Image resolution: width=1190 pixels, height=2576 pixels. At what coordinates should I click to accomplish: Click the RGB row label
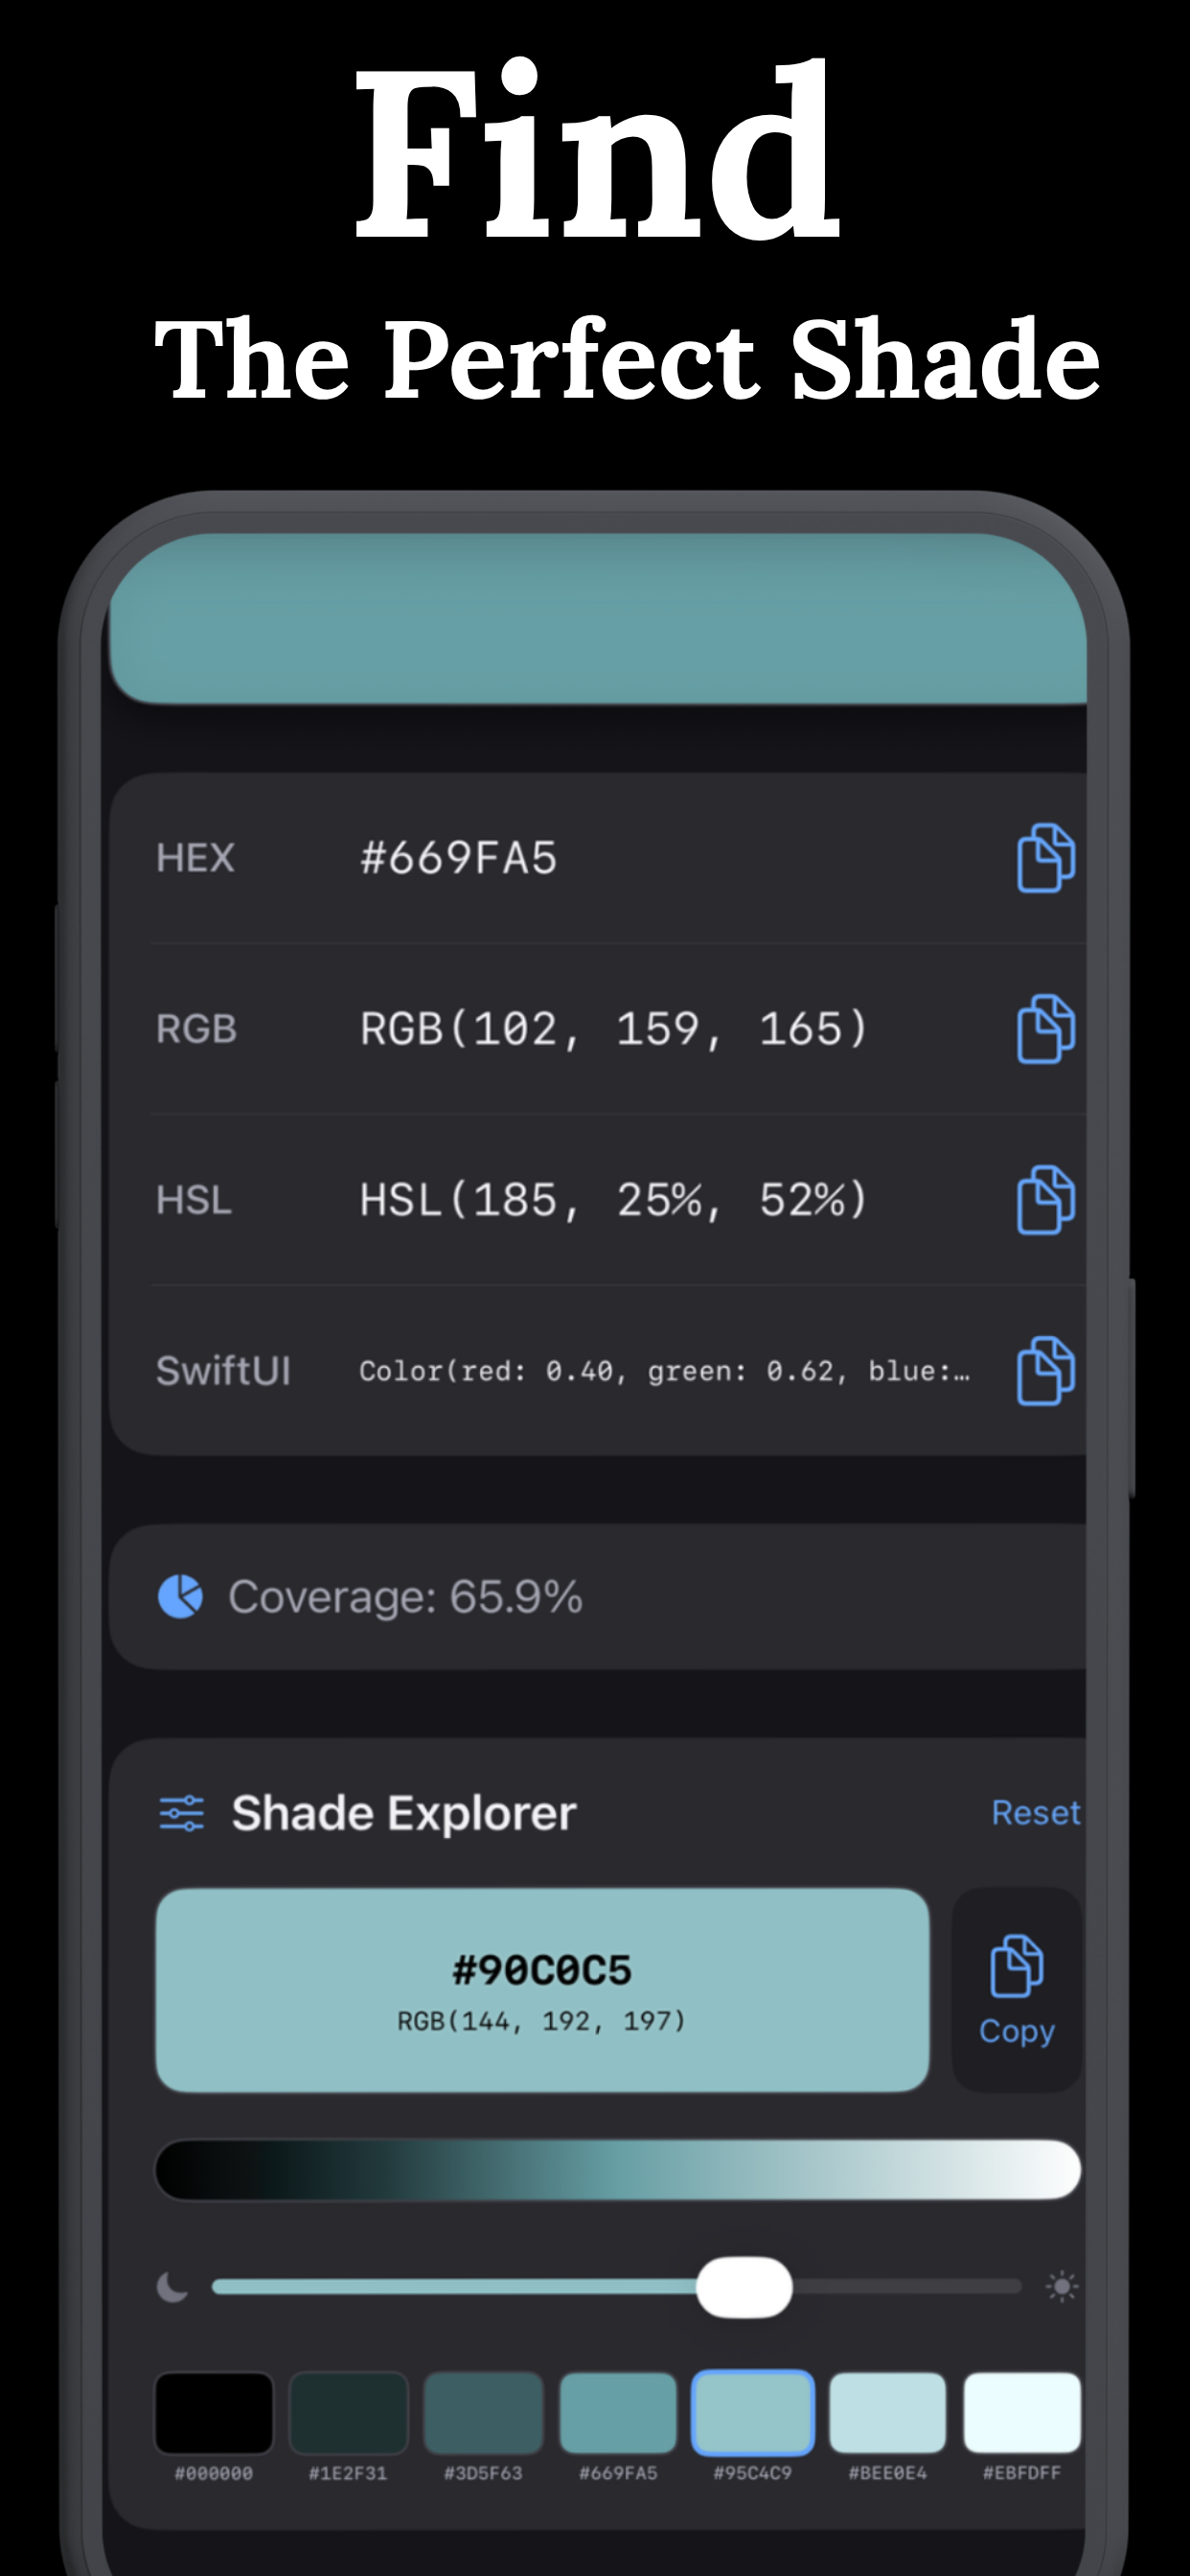[x=196, y=1029]
